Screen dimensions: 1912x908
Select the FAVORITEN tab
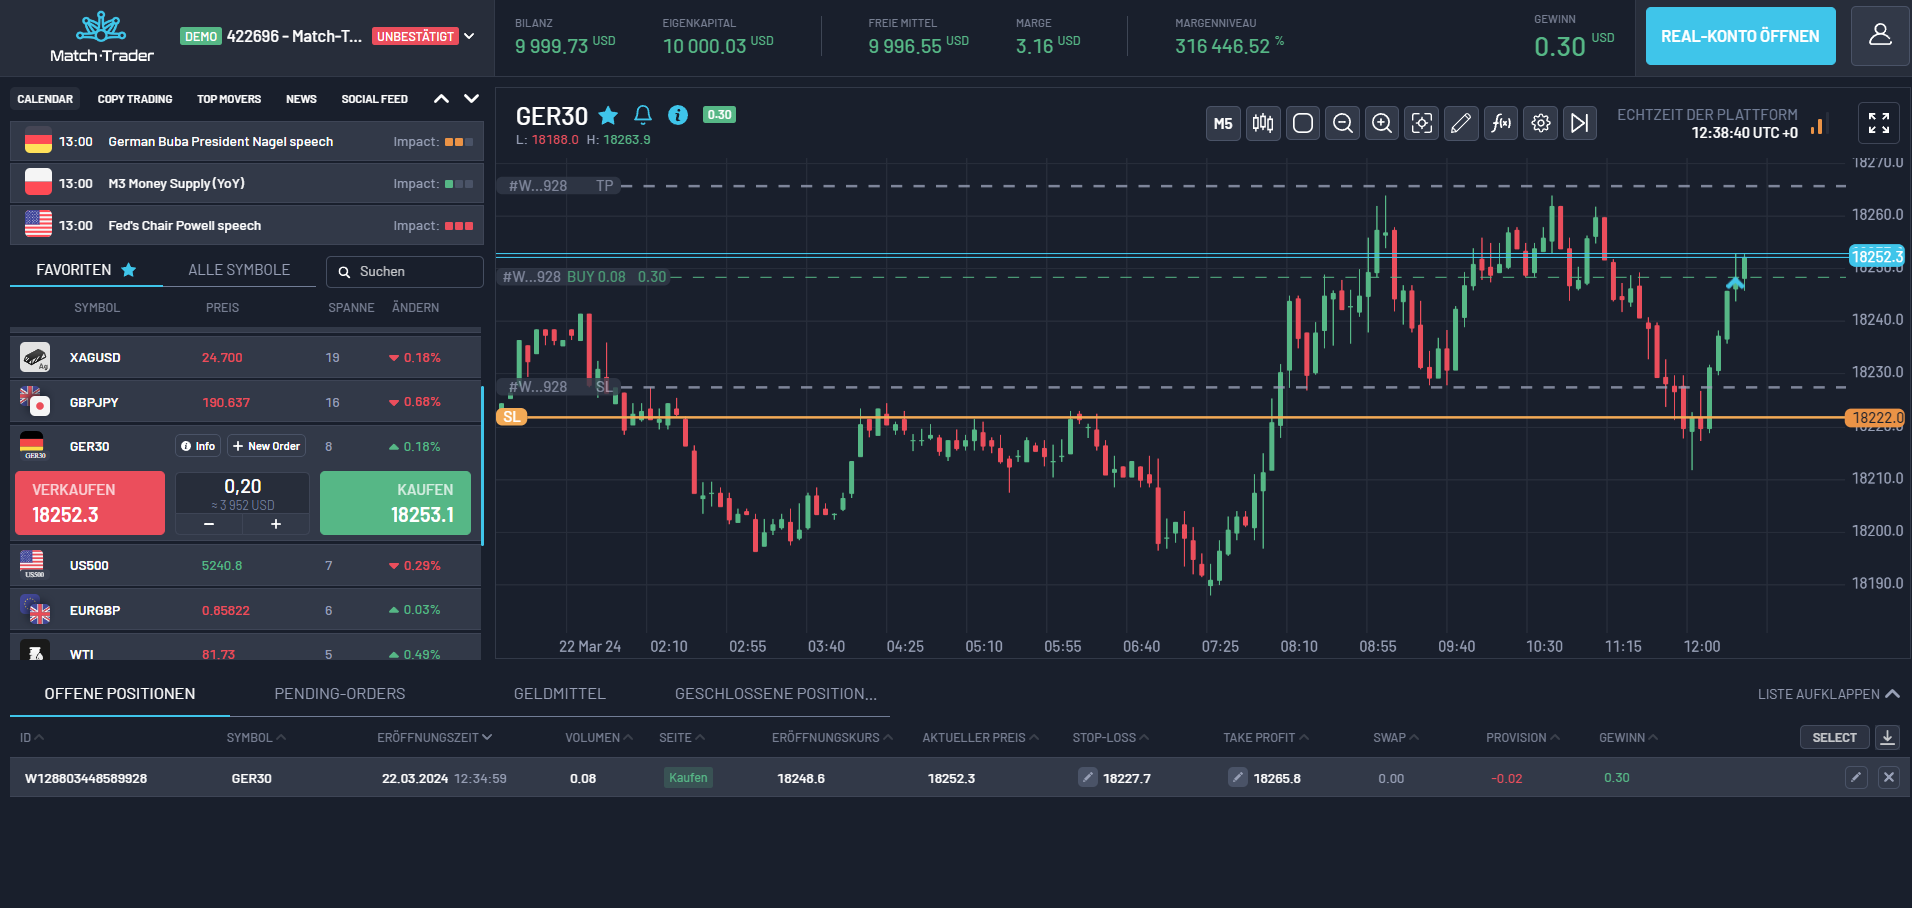(x=86, y=270)
